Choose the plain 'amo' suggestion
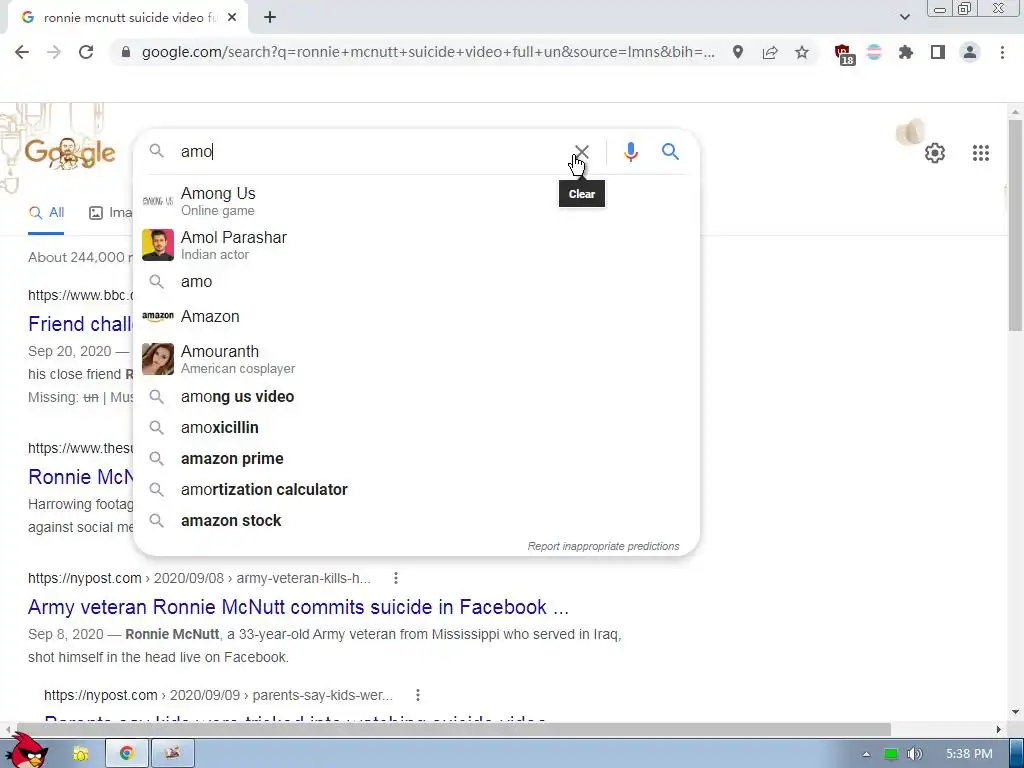1024x768 pixels. 416,281
